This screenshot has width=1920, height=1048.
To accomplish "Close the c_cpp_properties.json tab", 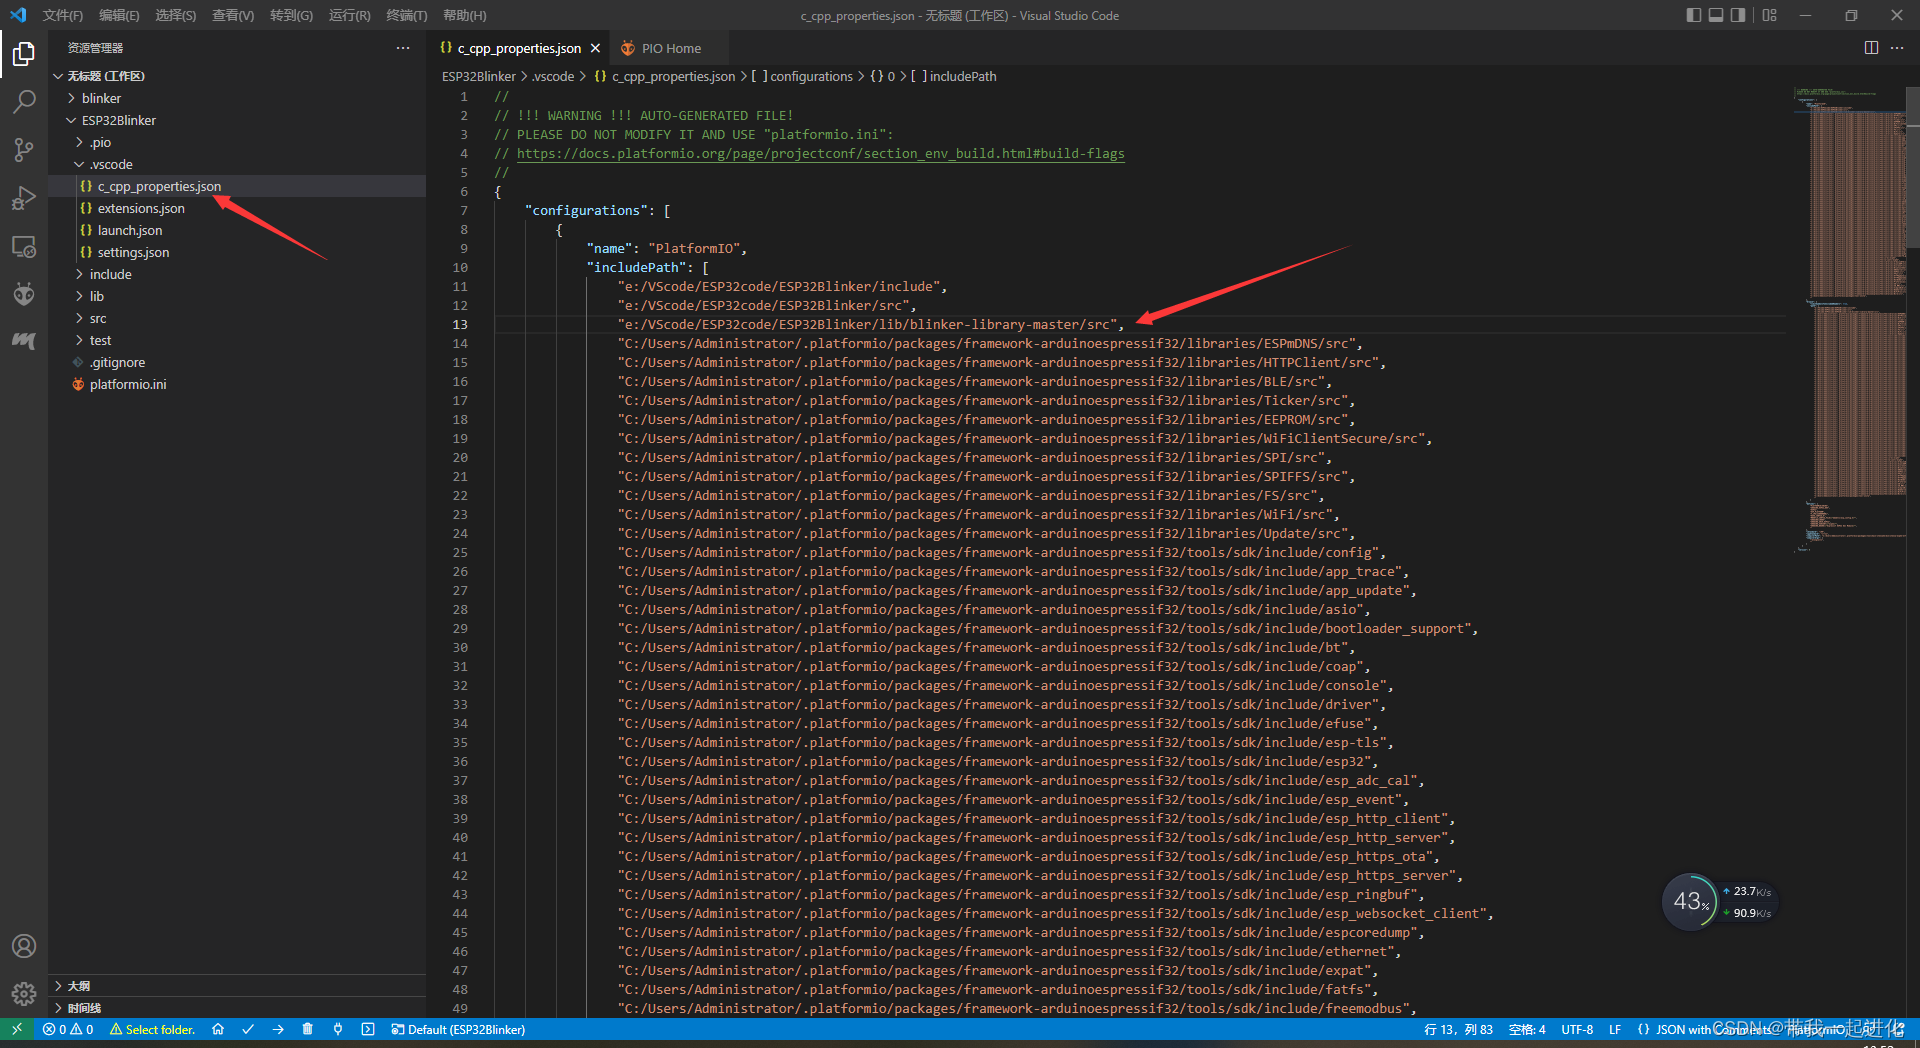I will pyautogui.click(x=596, y=48).
